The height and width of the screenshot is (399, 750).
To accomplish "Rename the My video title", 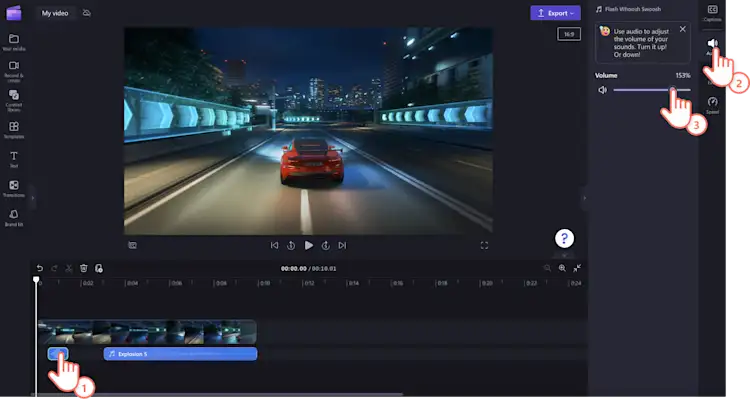I will 55,13.
